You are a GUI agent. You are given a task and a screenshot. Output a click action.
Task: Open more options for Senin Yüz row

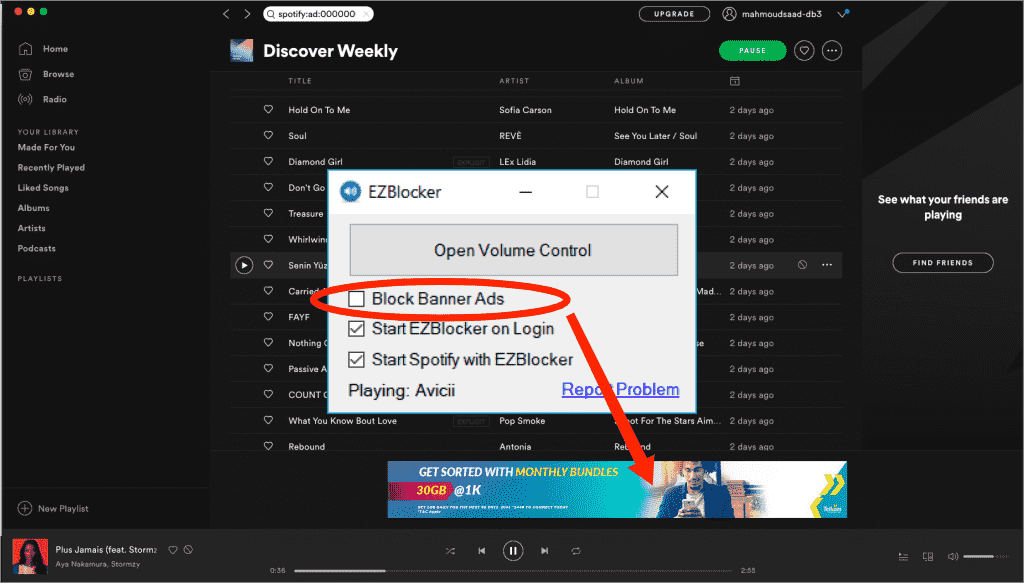(827, 265)
